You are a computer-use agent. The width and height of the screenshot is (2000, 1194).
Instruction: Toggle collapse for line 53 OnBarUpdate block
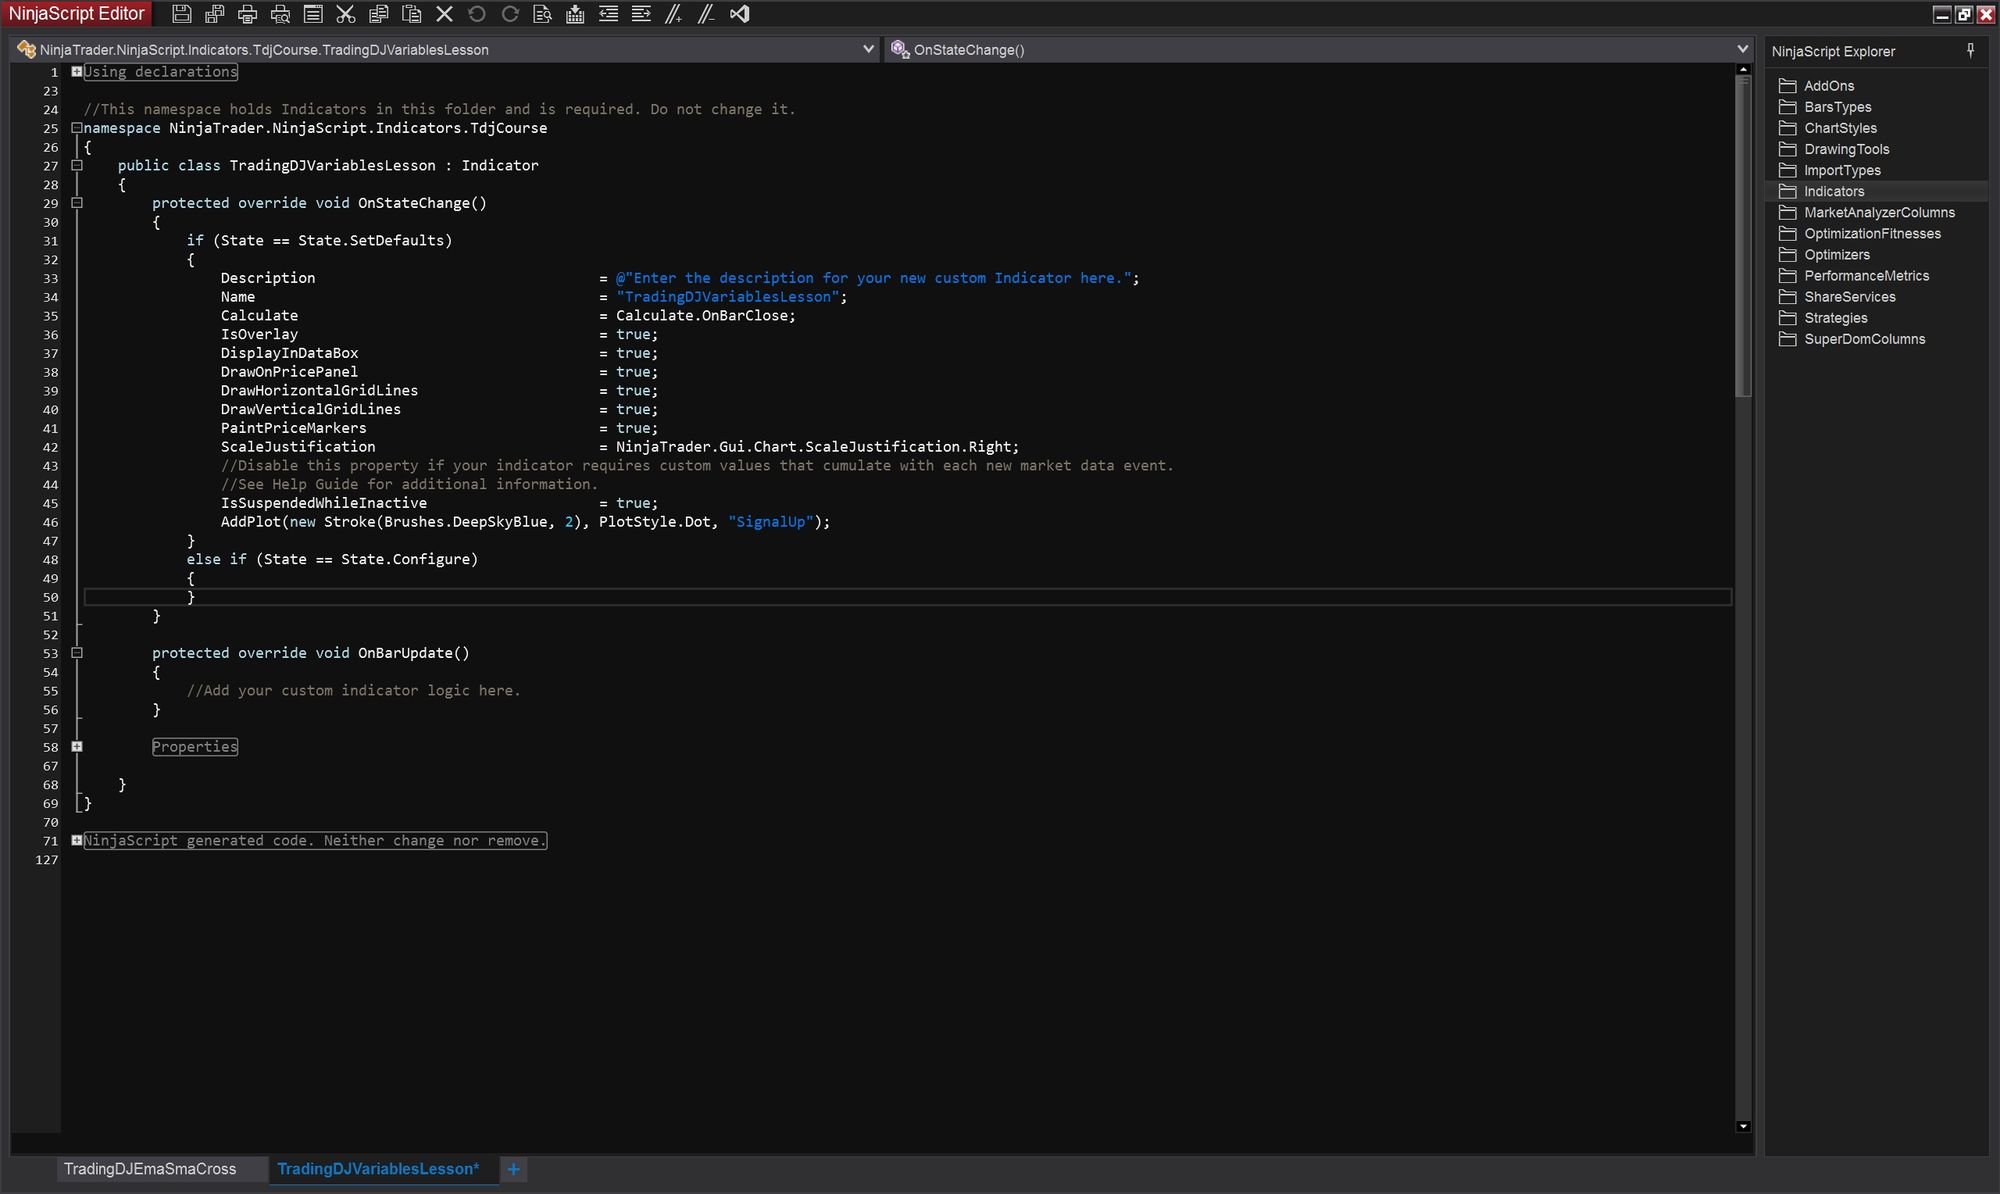(78, 652)
